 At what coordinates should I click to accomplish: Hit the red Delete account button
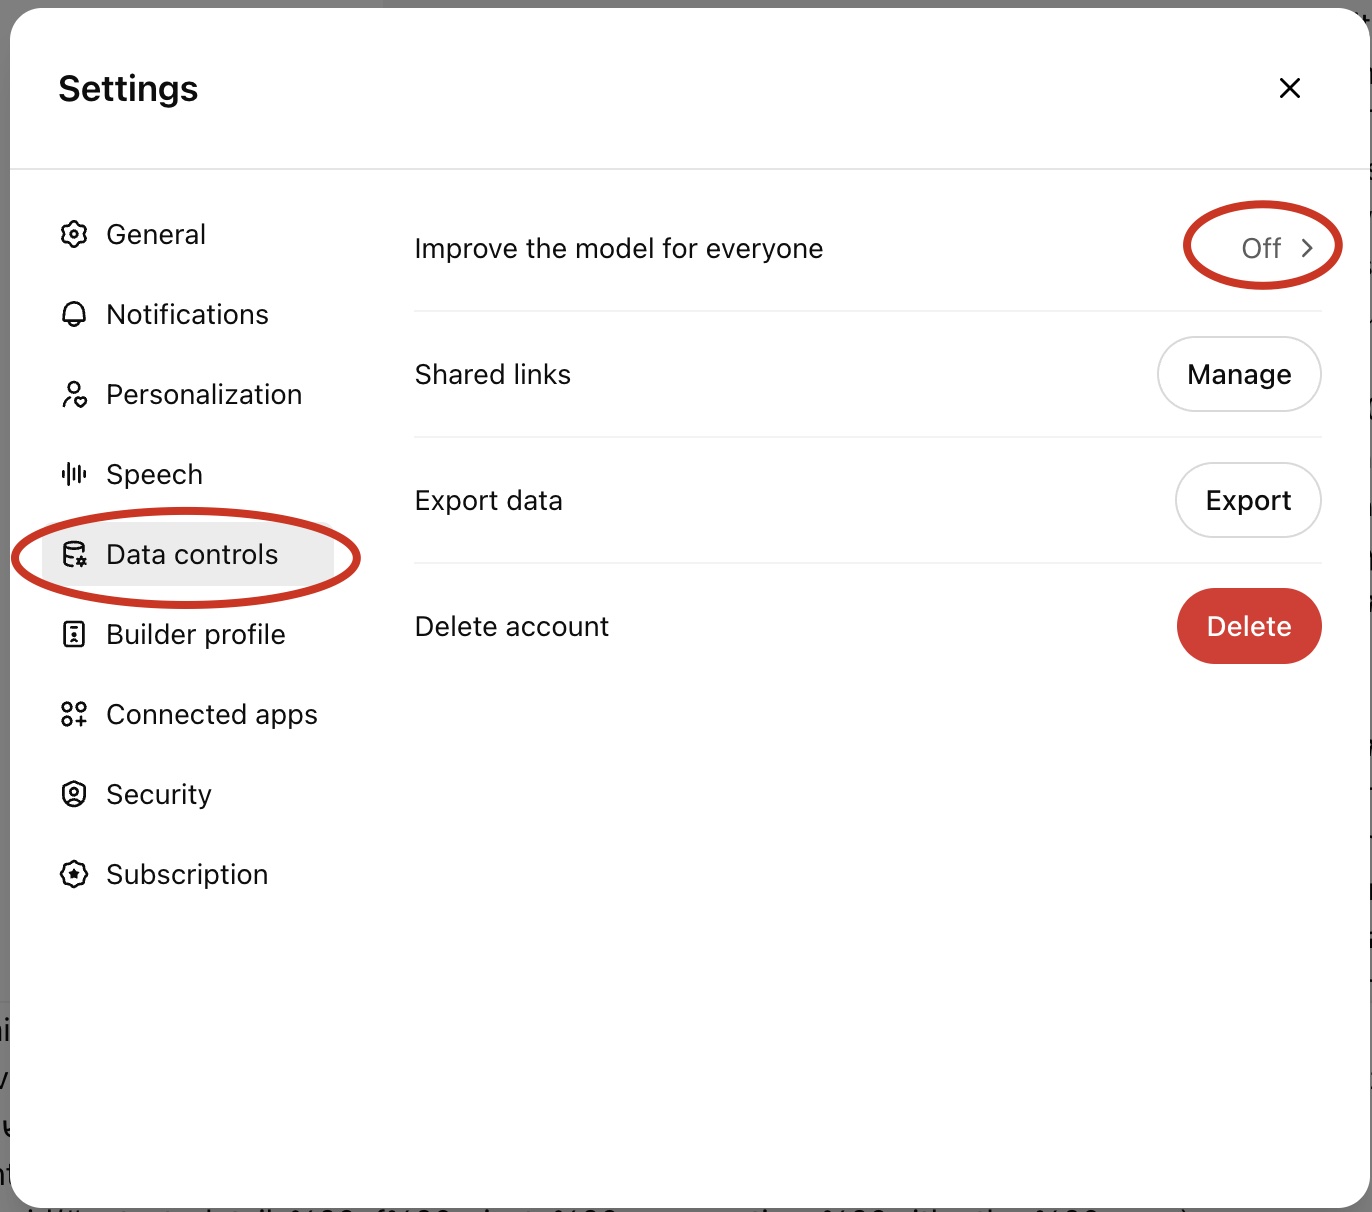[x=1249, y=626]
